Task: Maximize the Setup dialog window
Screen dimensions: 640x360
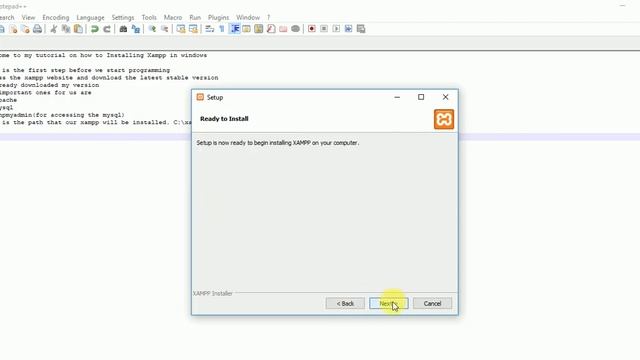Action: pyautogui.click(x=421, y=97)
